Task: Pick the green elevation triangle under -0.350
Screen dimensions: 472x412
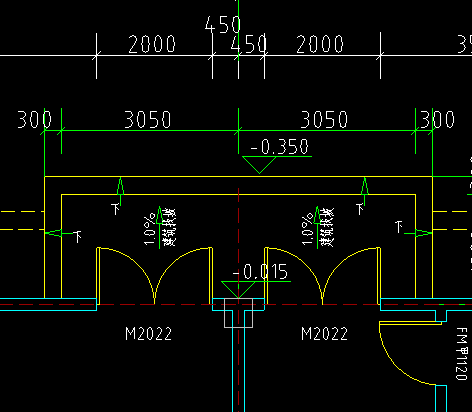Action: pyautogui.click(x=259, y=165)
